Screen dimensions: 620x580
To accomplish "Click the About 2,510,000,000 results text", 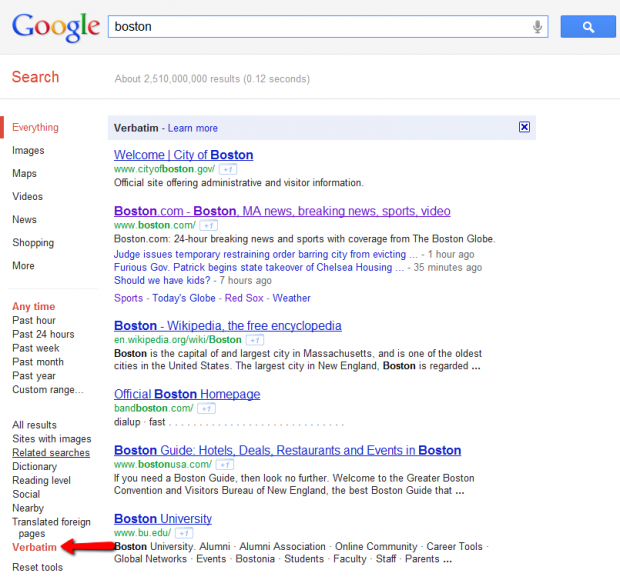I will pos(212,79).
